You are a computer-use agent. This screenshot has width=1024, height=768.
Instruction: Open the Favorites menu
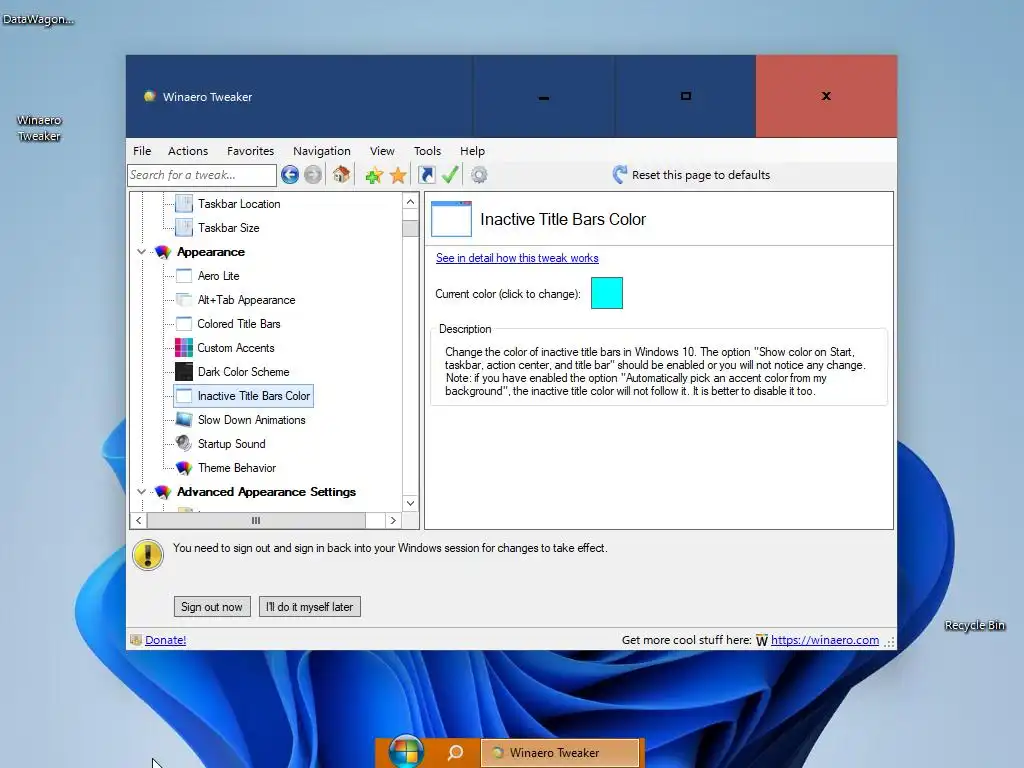point(251,151)
